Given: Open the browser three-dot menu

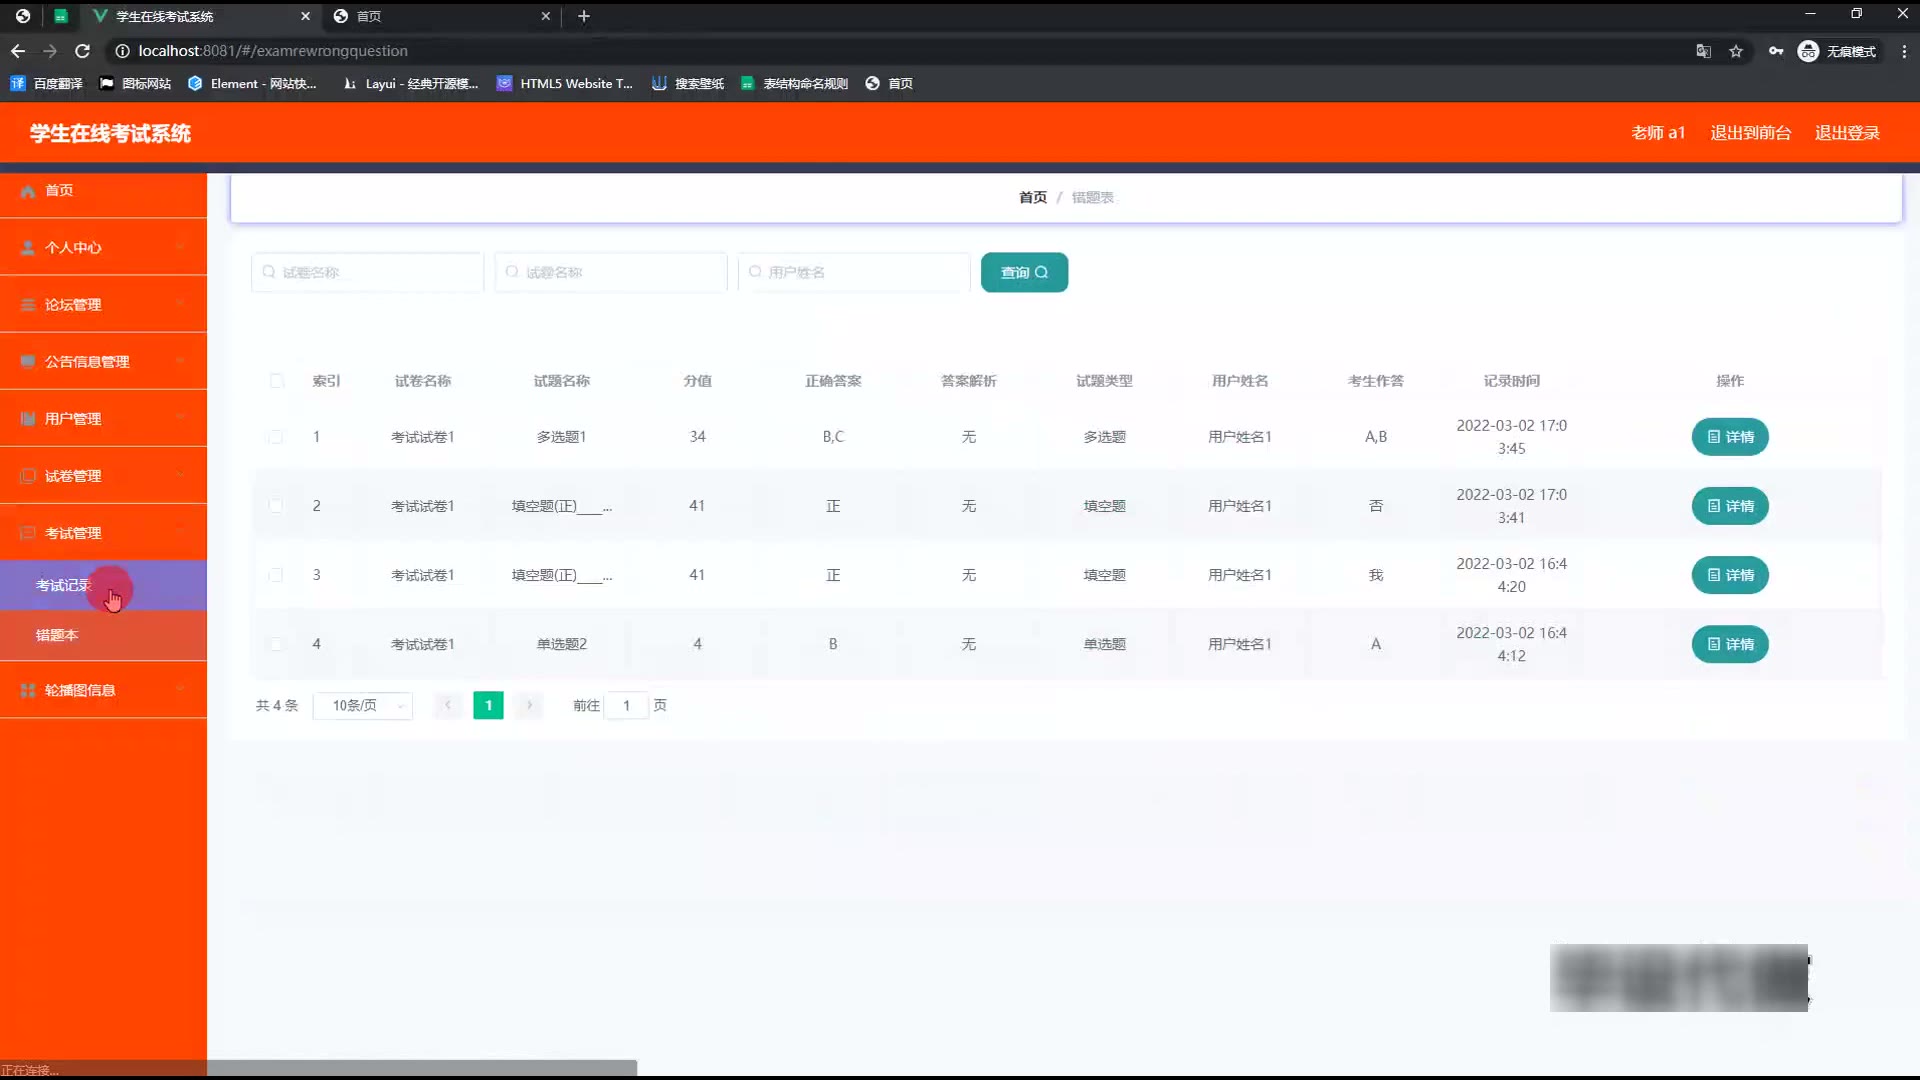Looking at the screenshot, I should [1904, 51].
